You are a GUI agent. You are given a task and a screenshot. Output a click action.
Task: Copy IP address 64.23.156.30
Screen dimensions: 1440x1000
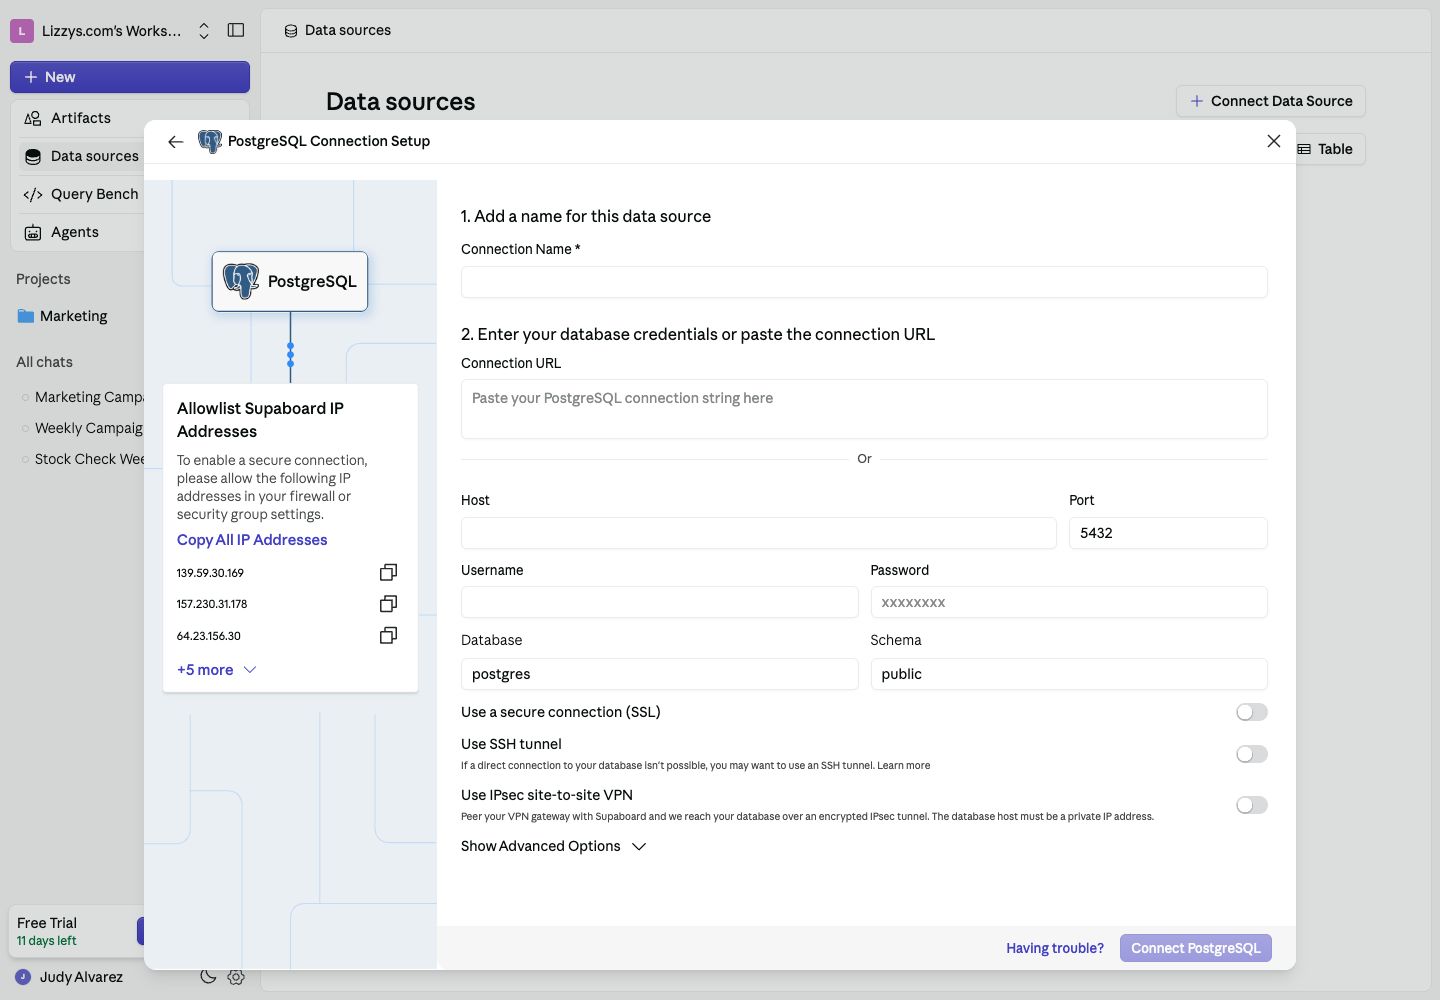[x=389, y=635]
